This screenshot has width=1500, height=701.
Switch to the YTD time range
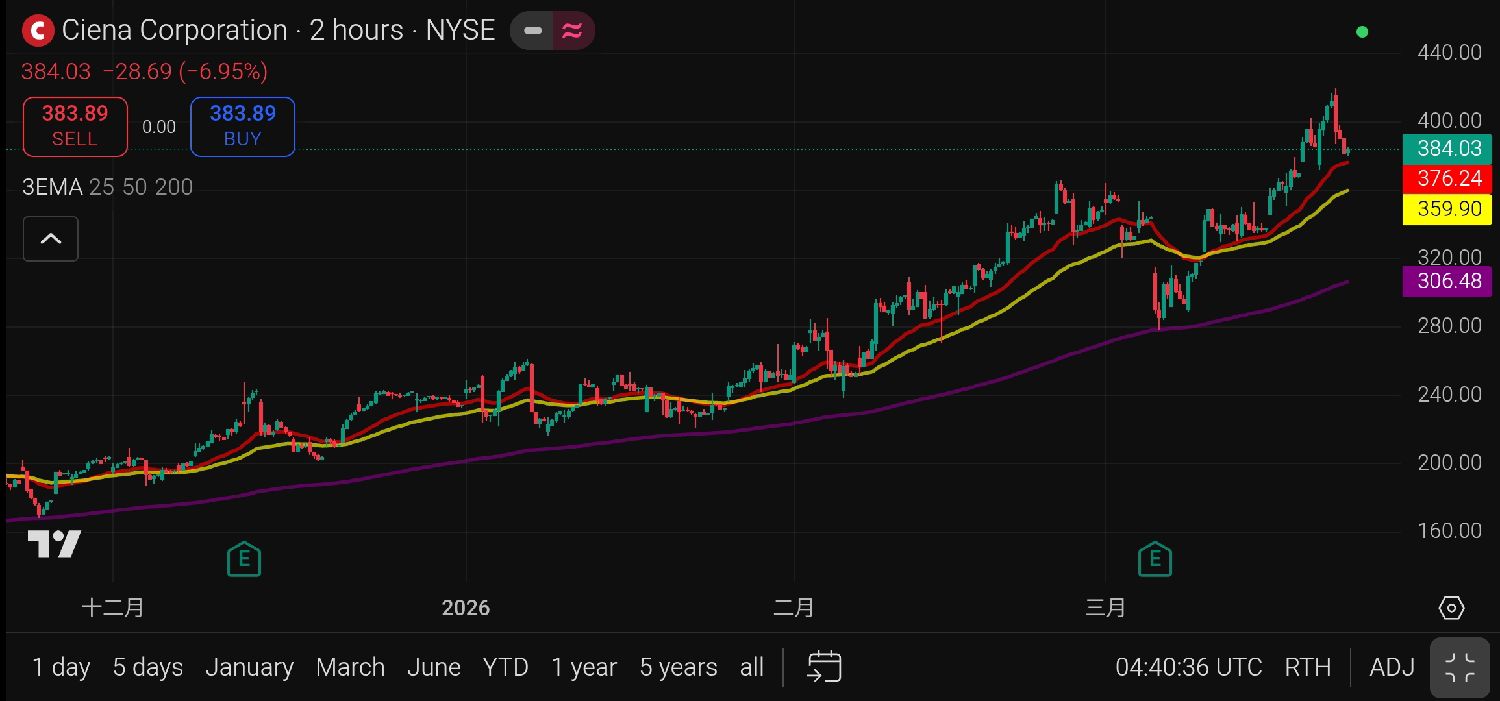505,667
